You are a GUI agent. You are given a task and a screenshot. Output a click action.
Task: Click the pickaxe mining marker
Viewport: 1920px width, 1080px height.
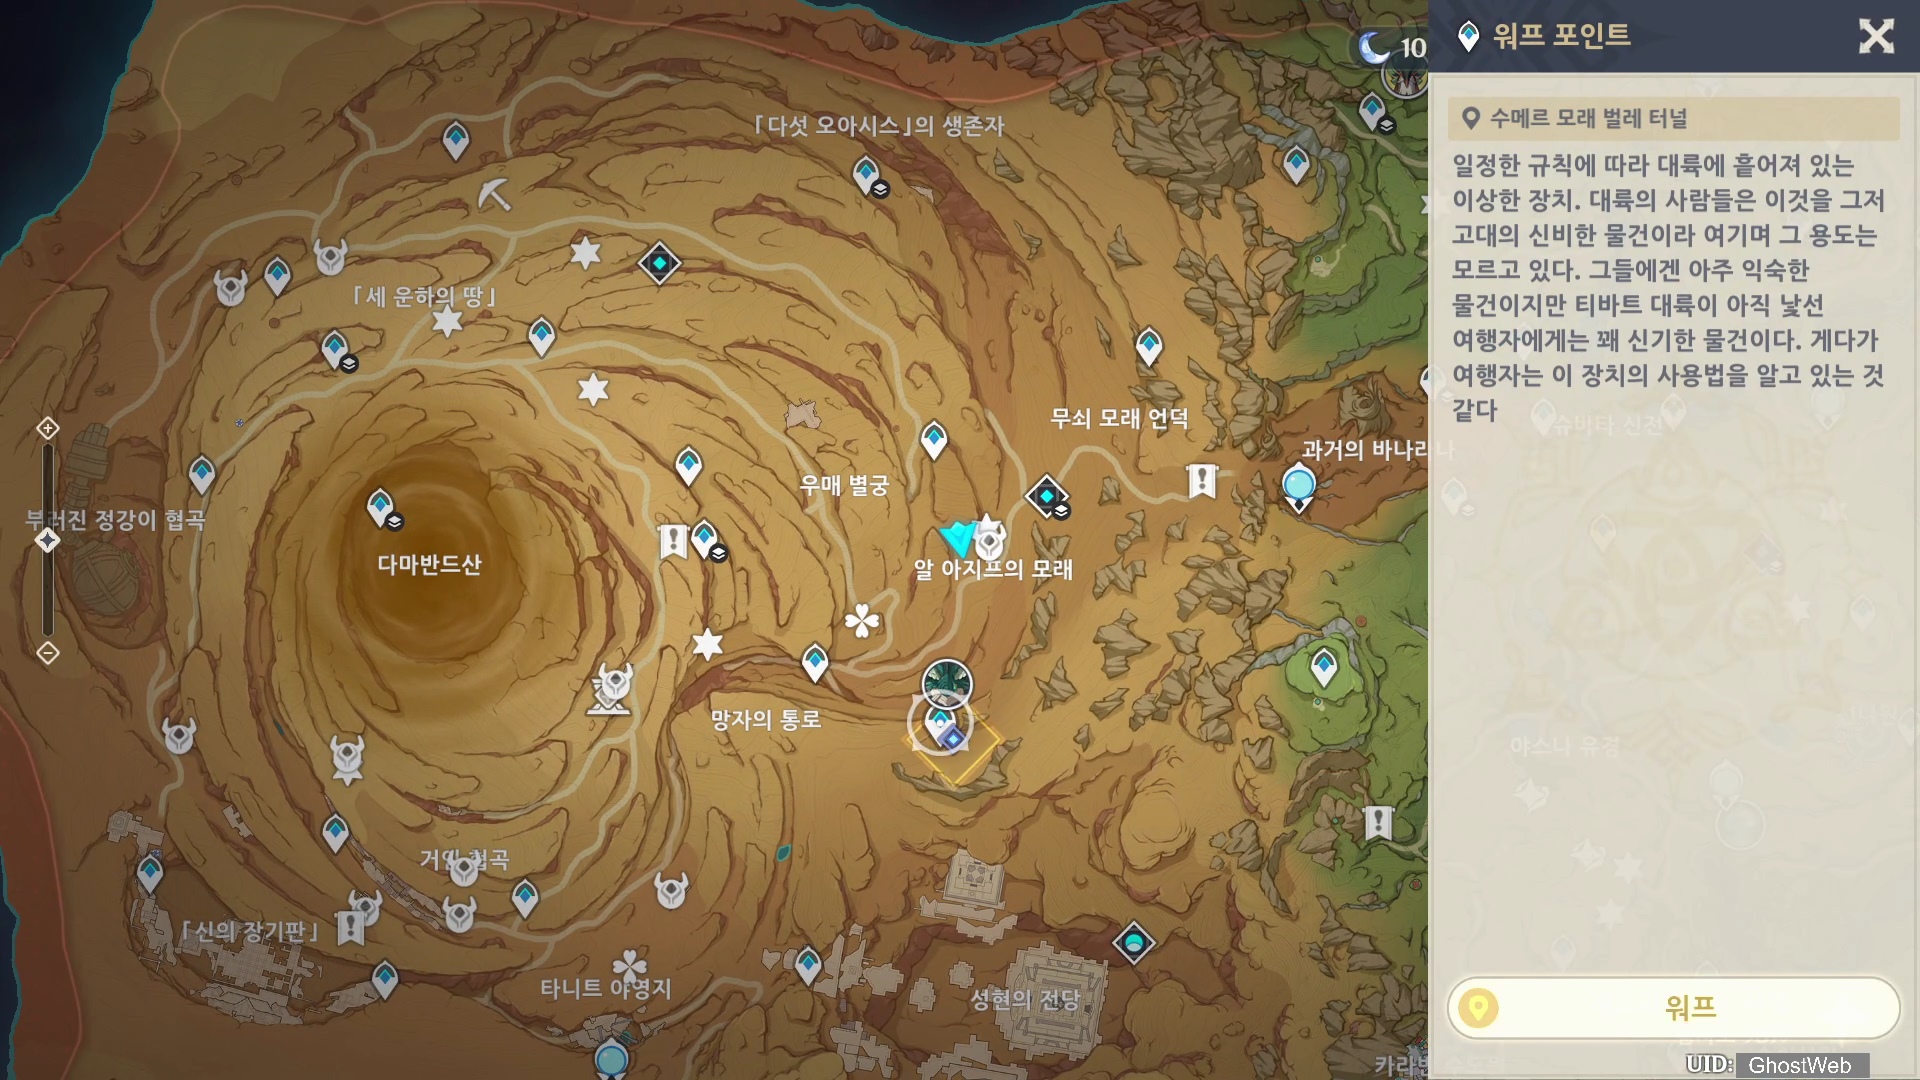(x=494, y=193)
